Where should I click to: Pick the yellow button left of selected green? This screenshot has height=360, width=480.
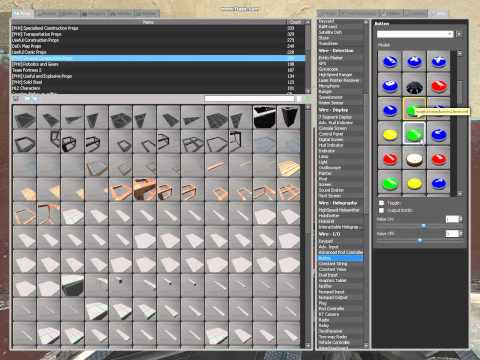coord(389,134)
